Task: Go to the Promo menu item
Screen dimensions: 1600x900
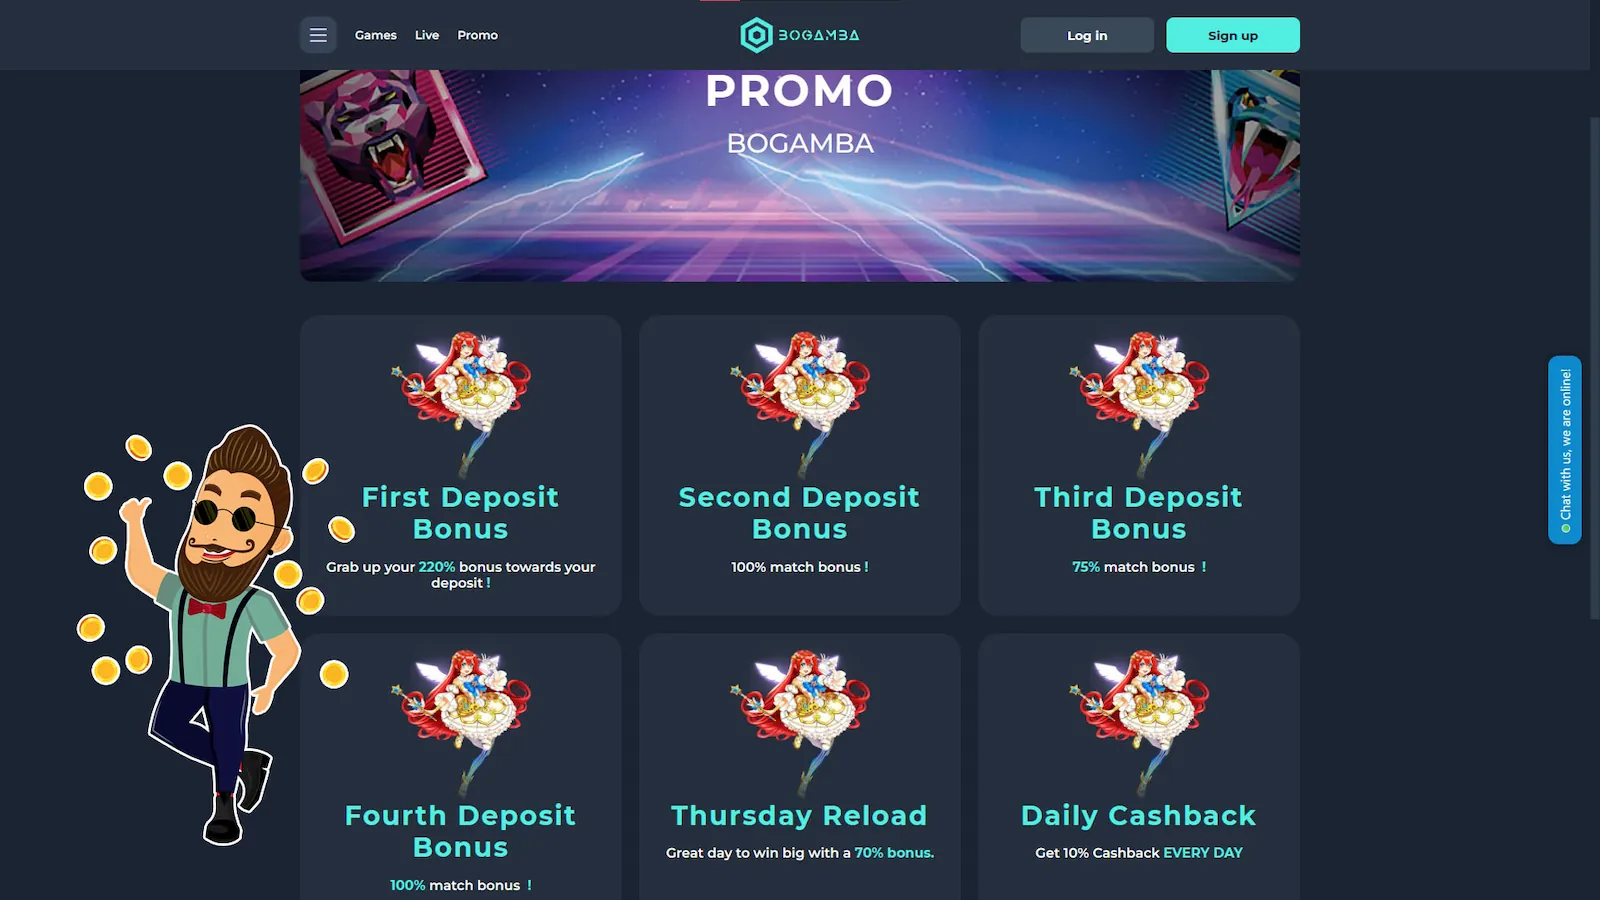Action: point(478,35)
